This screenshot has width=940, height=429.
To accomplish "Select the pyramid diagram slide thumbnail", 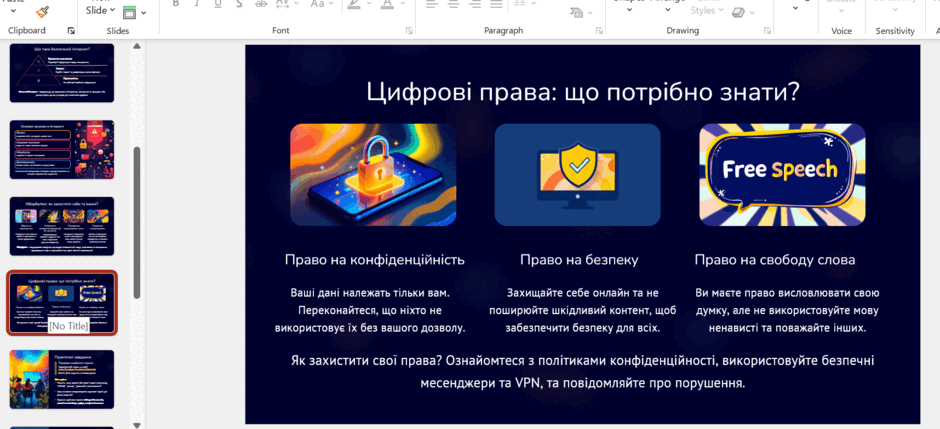I will pos(62,72).
